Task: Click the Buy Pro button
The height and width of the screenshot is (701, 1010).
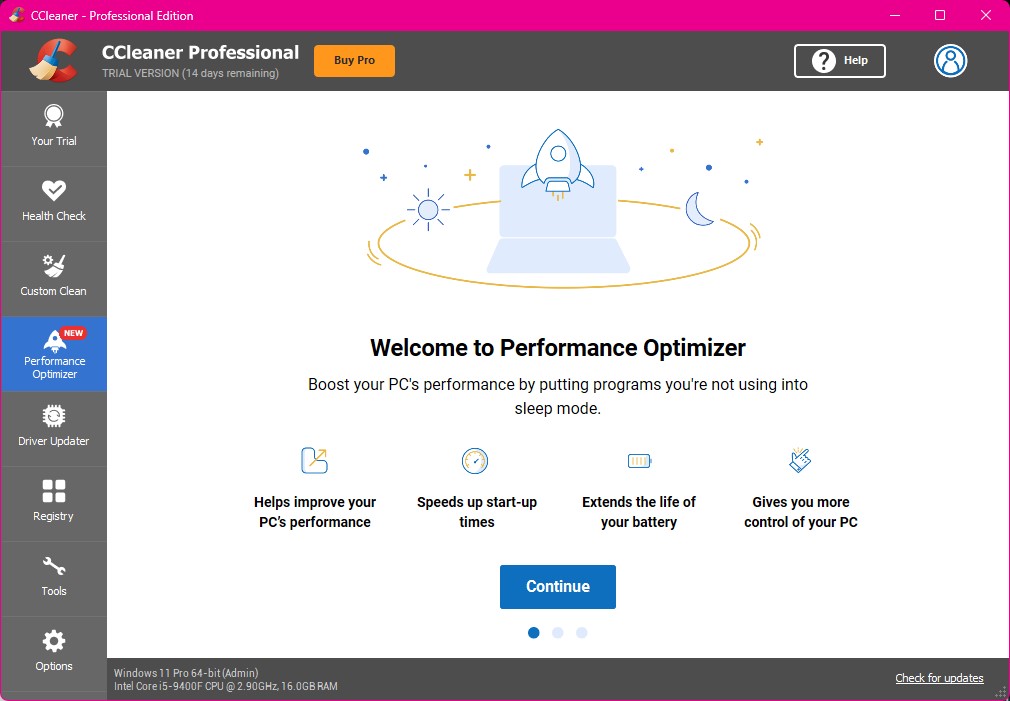Action: click(x=354, y=60)
